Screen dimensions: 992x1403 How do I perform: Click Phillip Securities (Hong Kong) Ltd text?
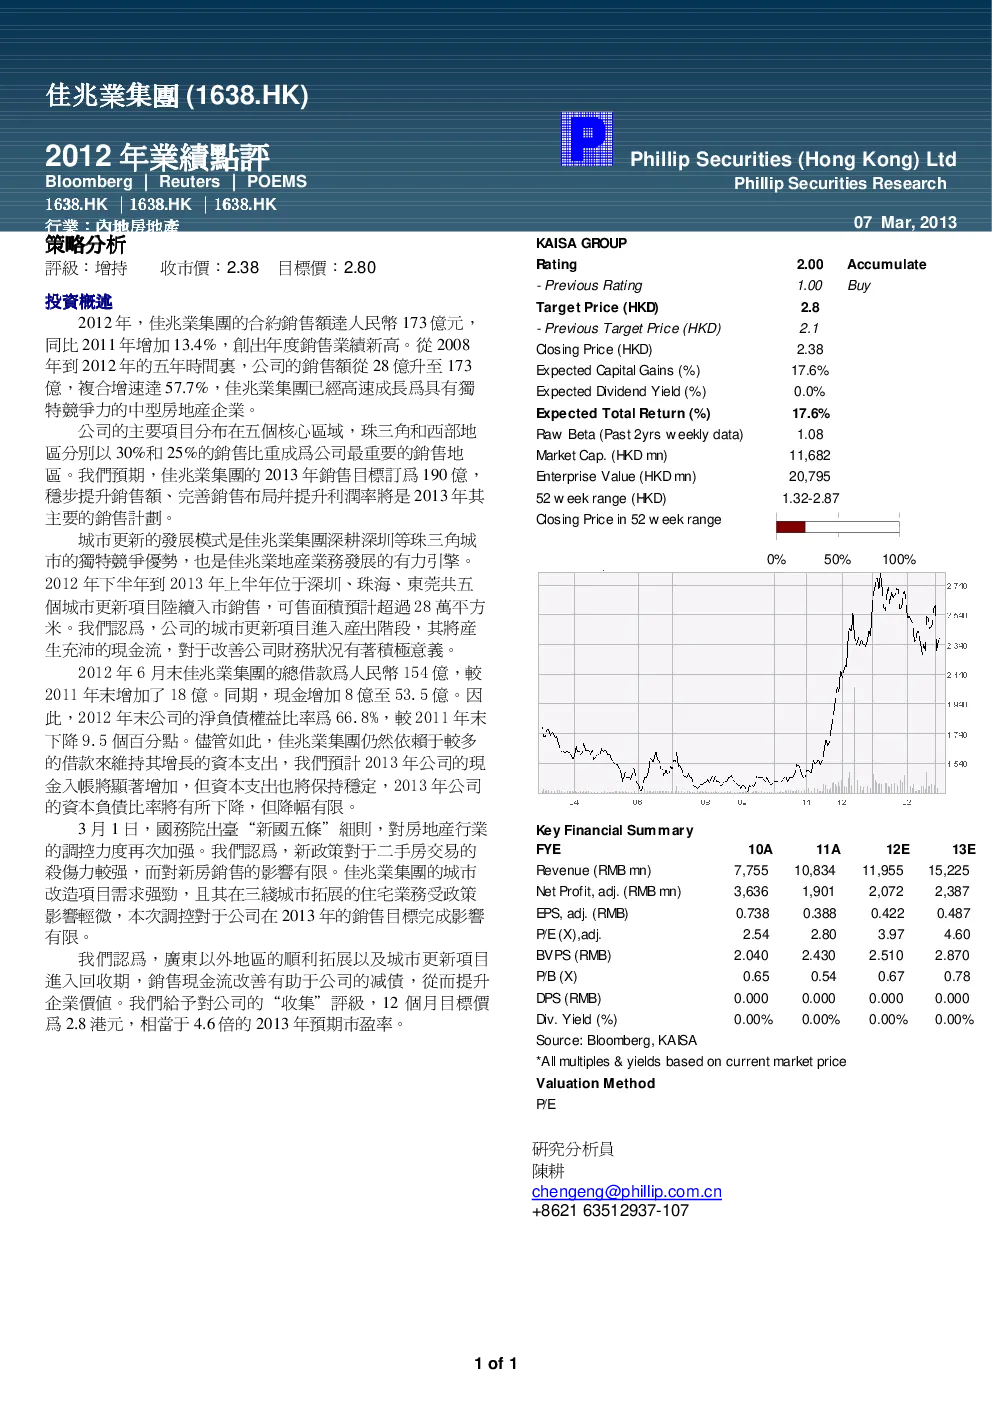click(793, 159)
